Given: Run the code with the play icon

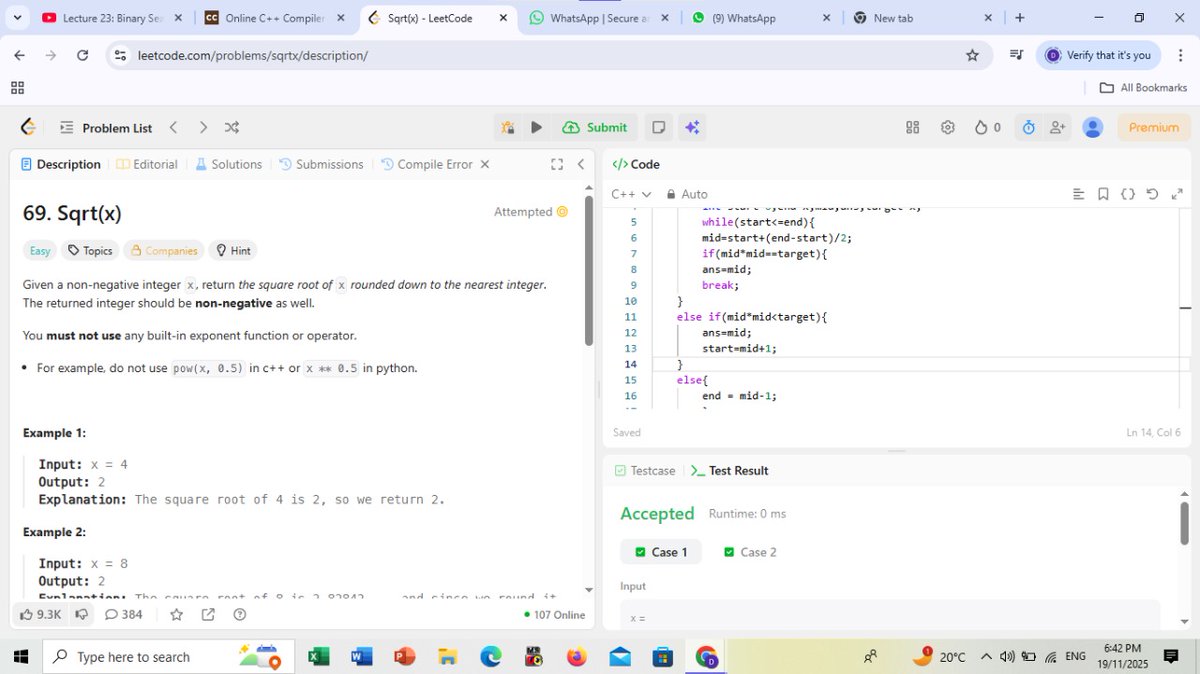Looking at the screenshot, I should coord(537,127).
